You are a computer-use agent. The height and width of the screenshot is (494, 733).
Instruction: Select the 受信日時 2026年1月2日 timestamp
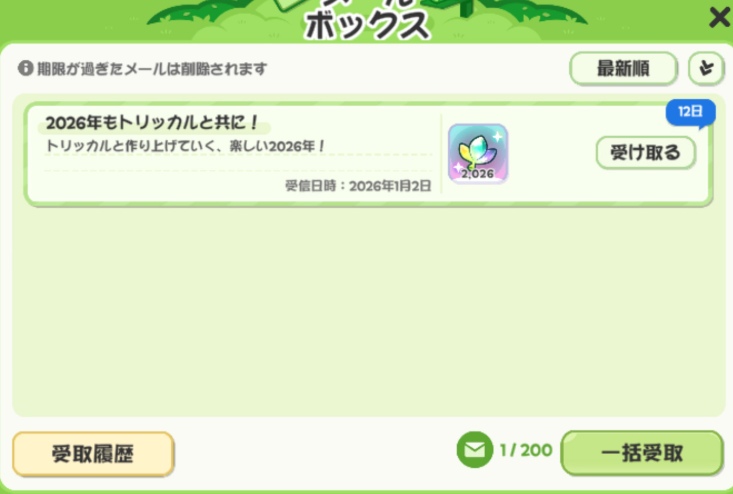(x=358, y=186)
